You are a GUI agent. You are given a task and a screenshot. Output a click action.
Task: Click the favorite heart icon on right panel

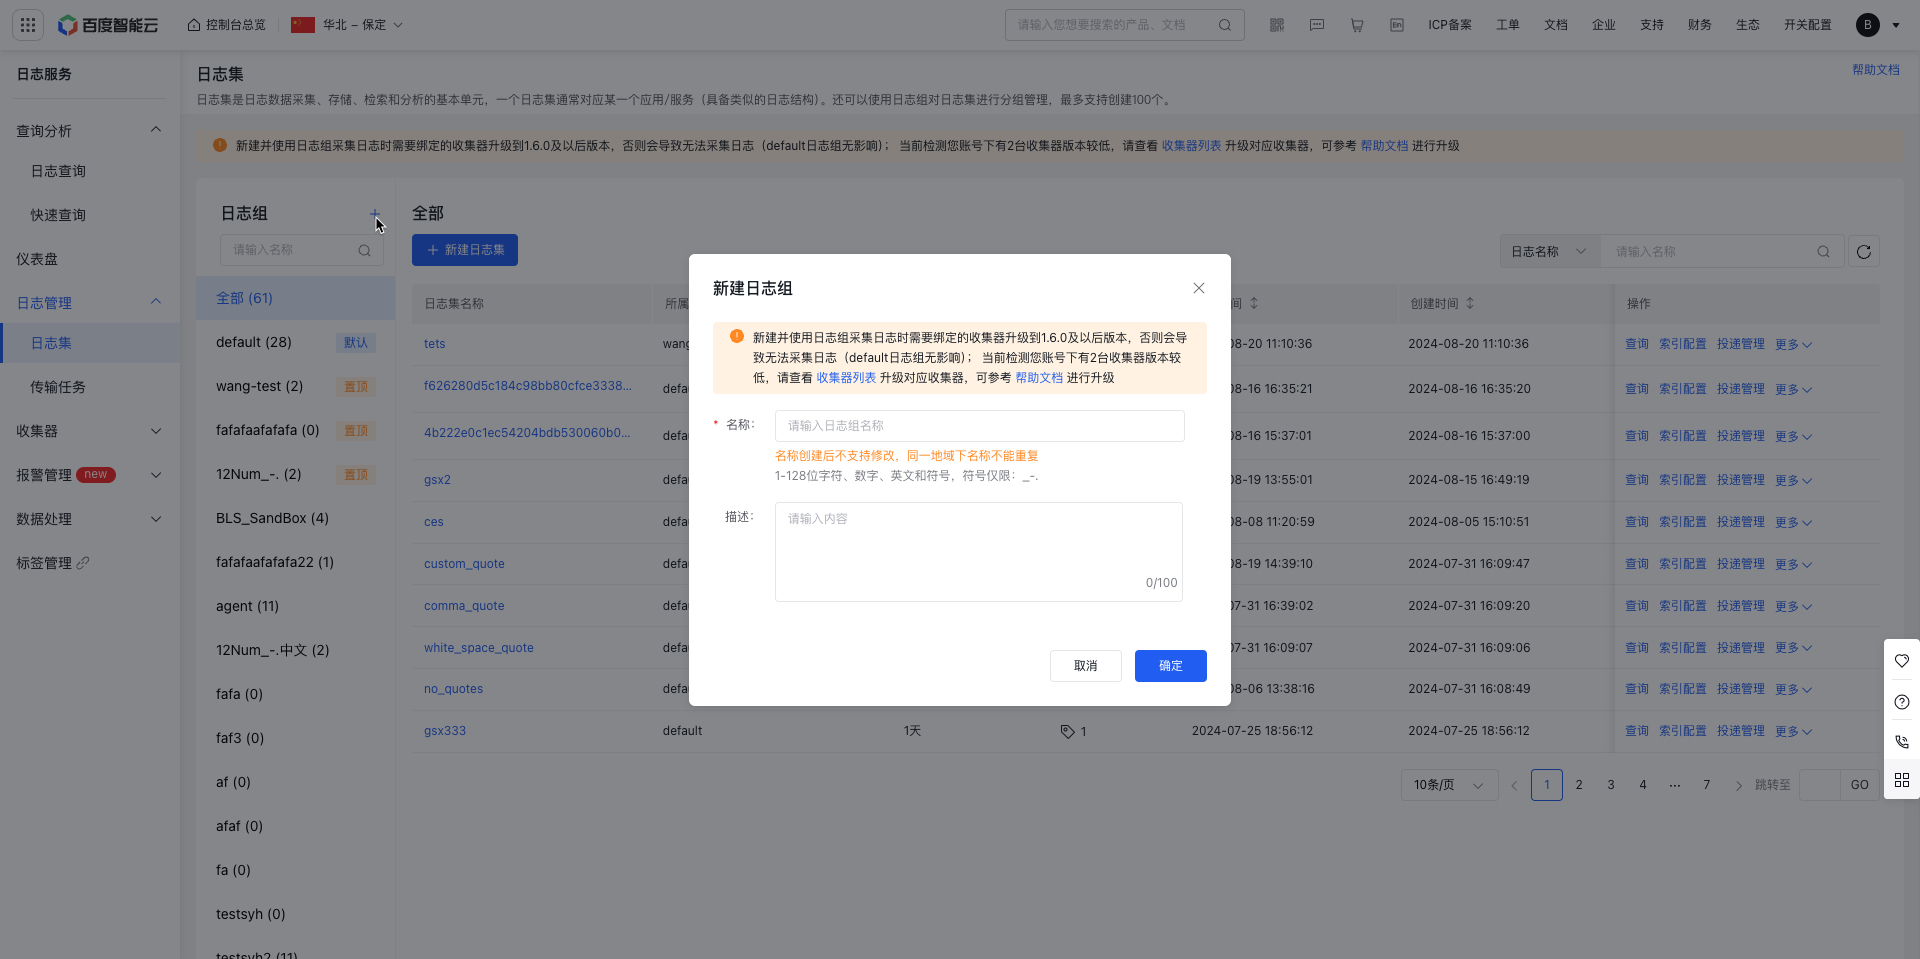1902,661
